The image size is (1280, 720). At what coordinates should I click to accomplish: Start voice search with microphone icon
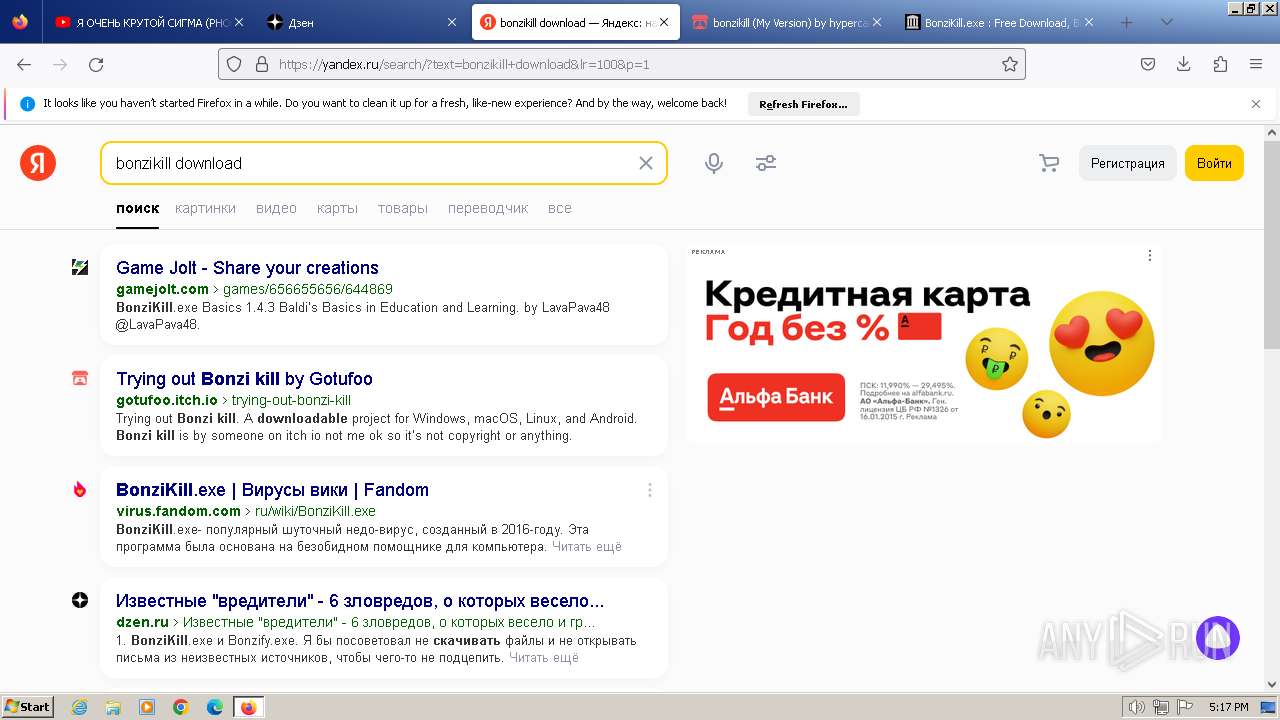[x=714, y=163]
